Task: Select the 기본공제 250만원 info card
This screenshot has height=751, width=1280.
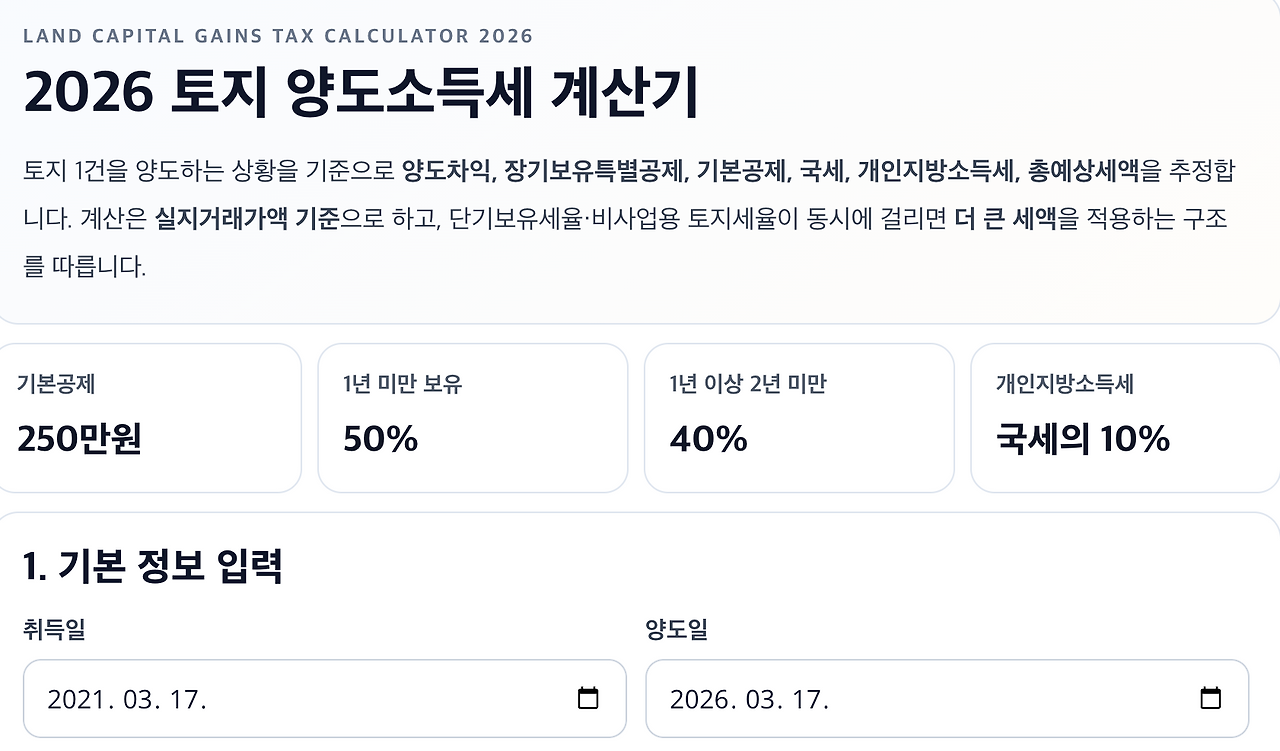Action: coord(150,417)
